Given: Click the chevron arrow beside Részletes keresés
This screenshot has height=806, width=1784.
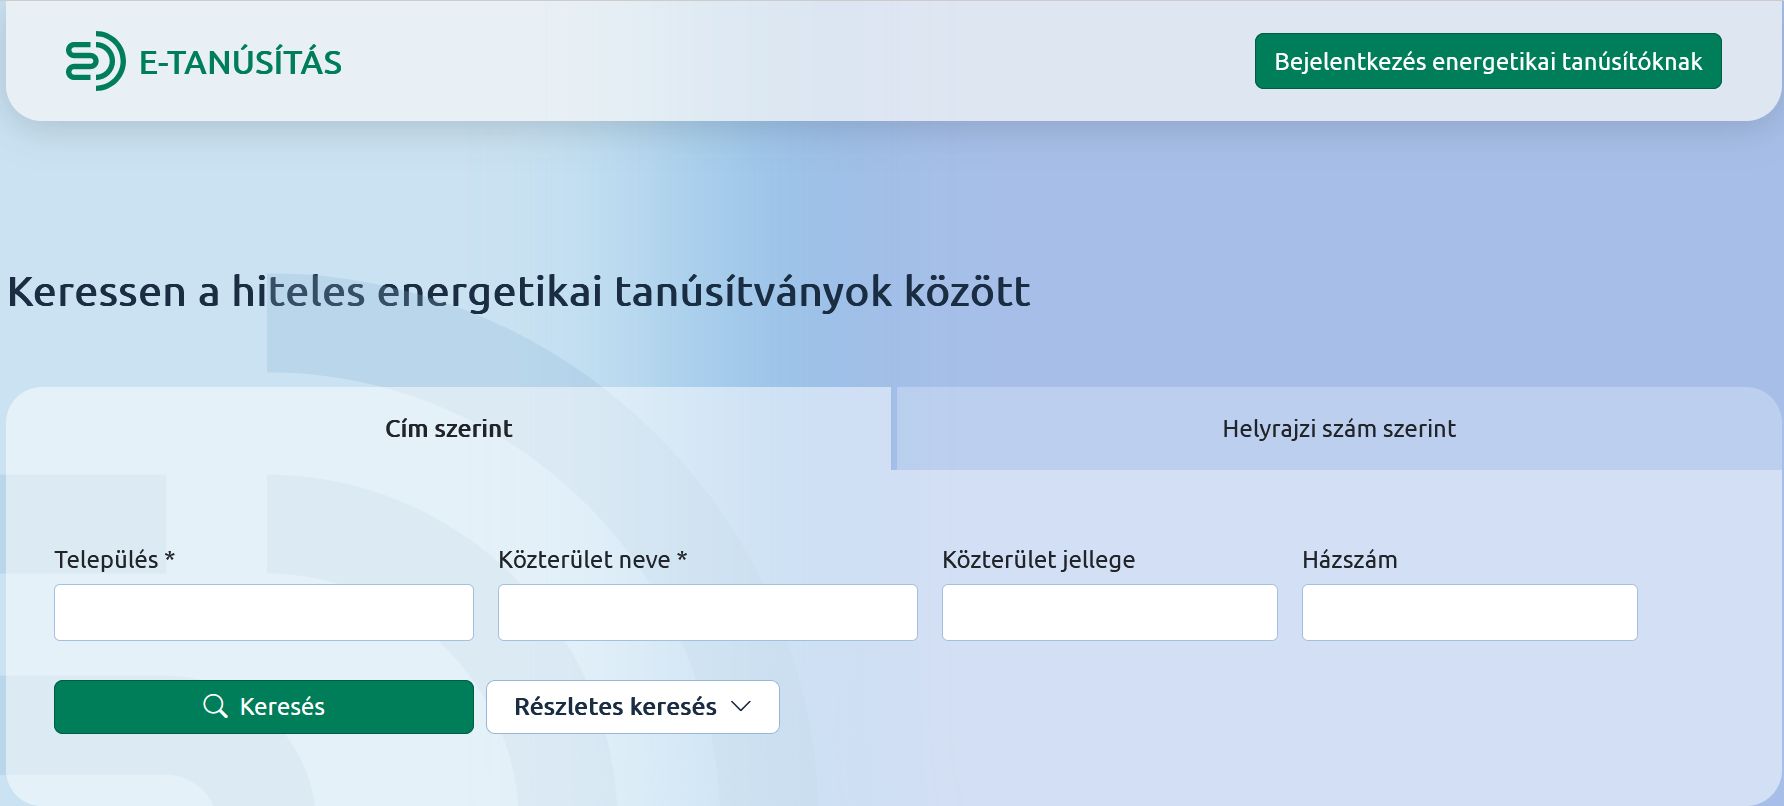Looking at the screenshot, I should coord(741,706).
